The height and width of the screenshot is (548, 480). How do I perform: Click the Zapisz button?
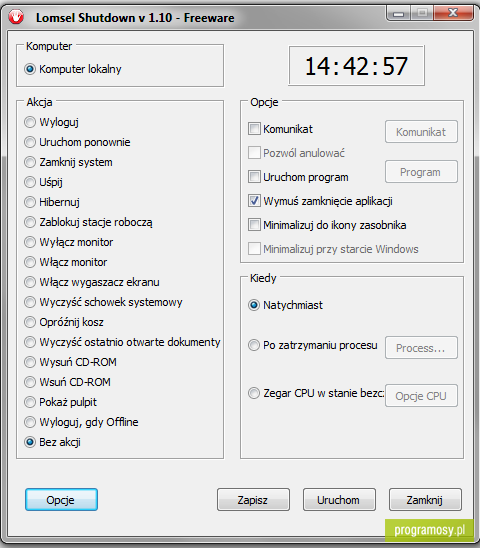[x=253, y=500]
